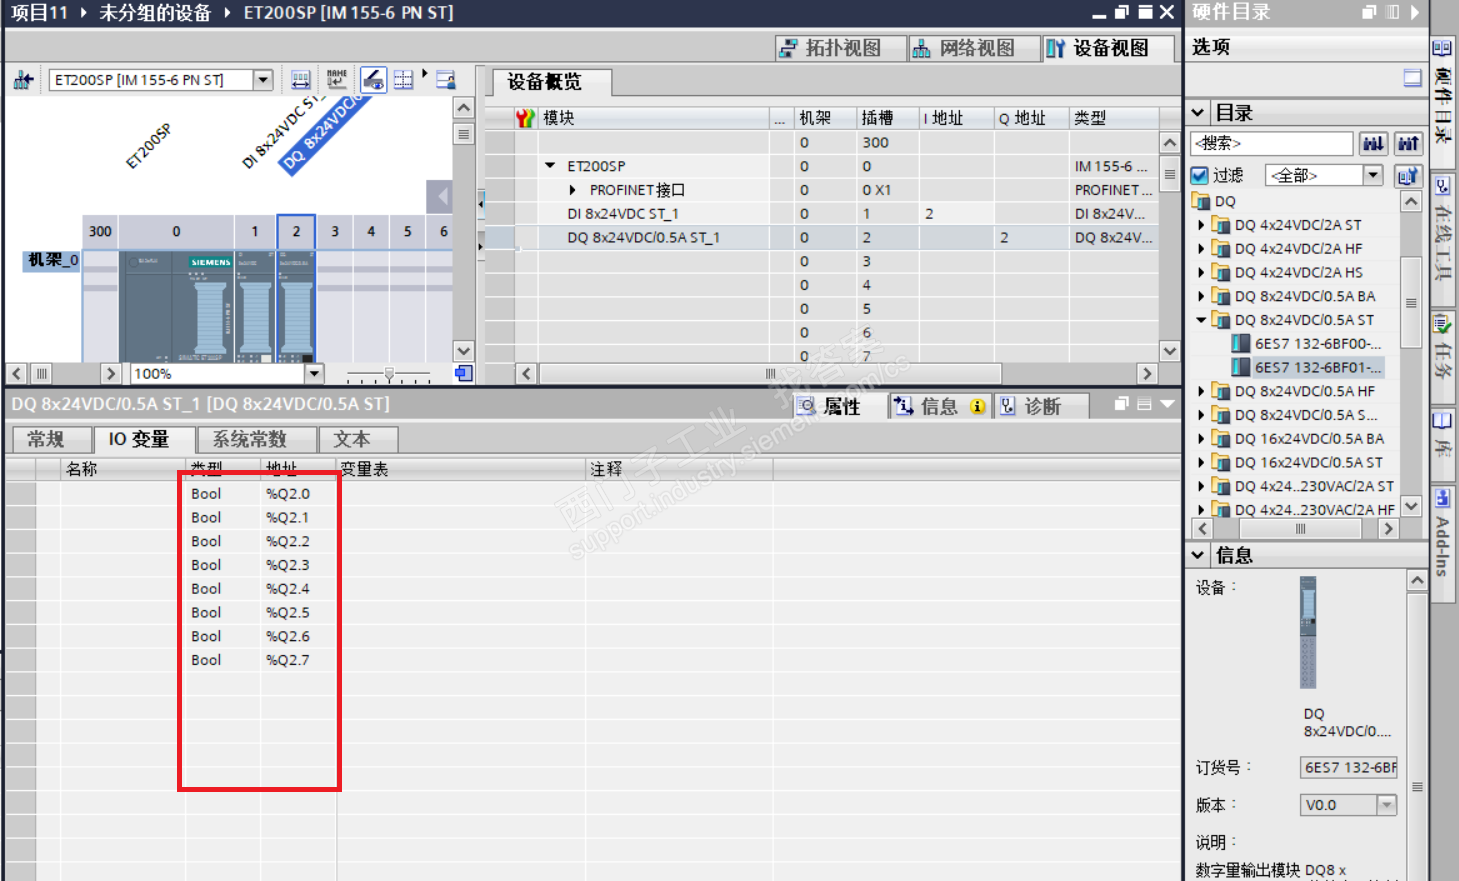Screen dimensions: 1459x881
Task: Click yellow info badge on 信息 tab
Action: tap(978, 407)
